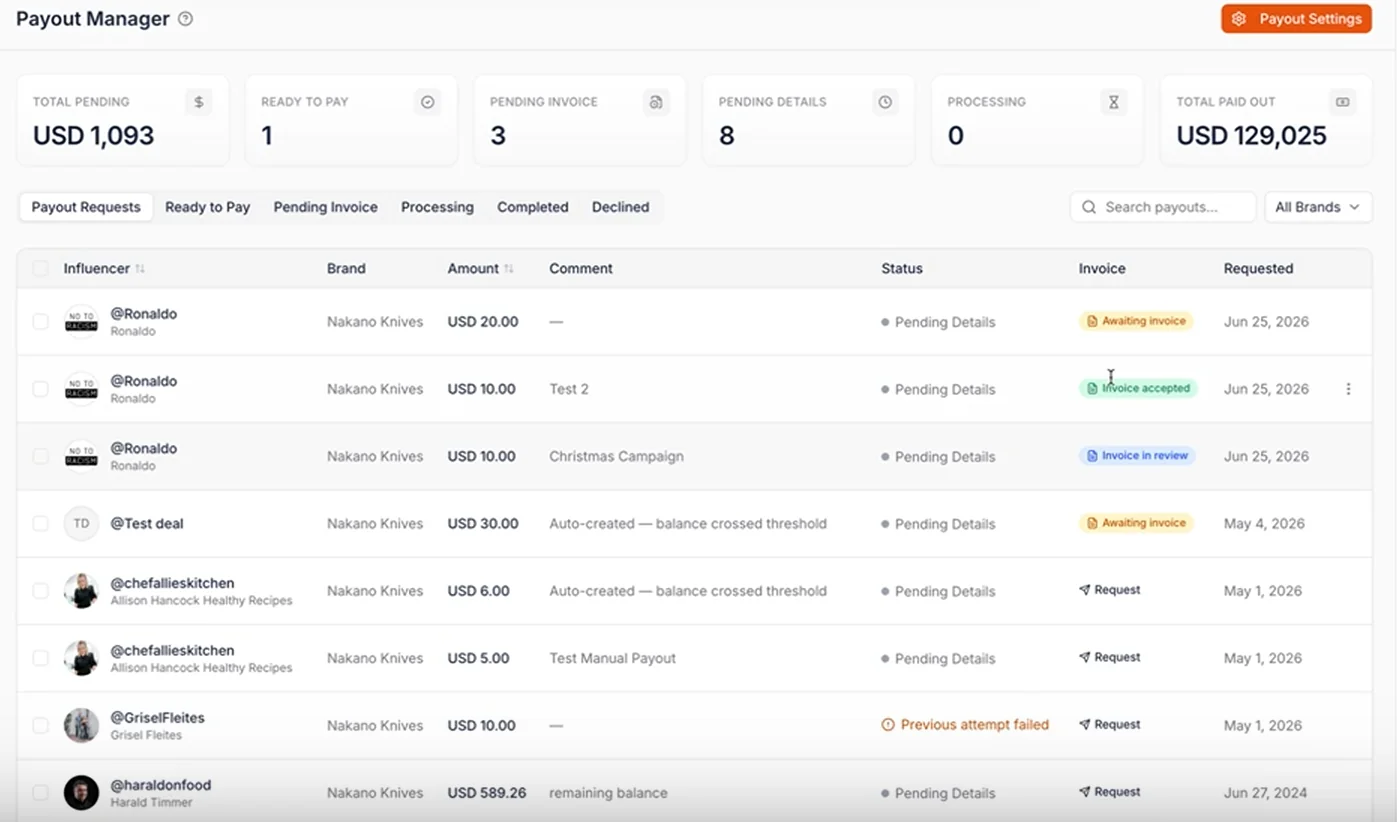Image resolution: width=1397 pixels, height=822 pixels.
Task: Toggle the select-all checkbox in table header
Action: (x=40, y=268)
